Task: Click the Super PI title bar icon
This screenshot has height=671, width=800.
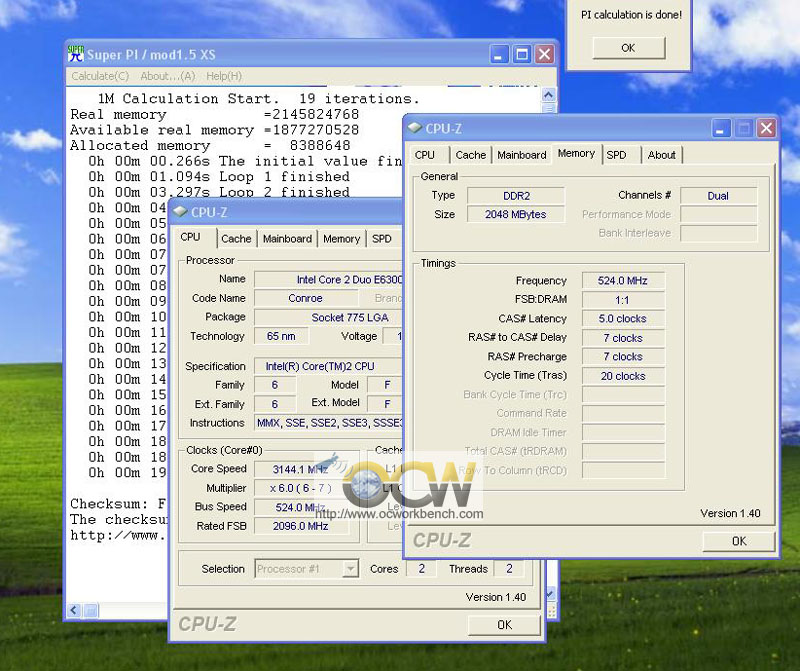Action: pos(77,54)
